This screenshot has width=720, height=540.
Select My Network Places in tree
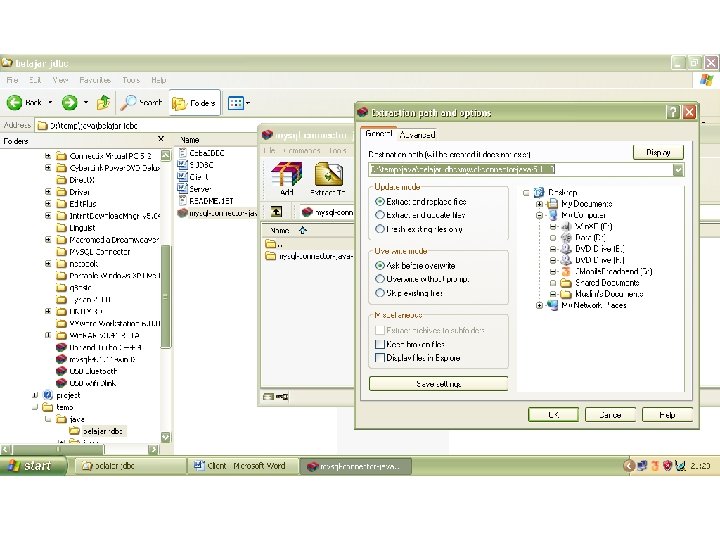click(x=587, y=305)
